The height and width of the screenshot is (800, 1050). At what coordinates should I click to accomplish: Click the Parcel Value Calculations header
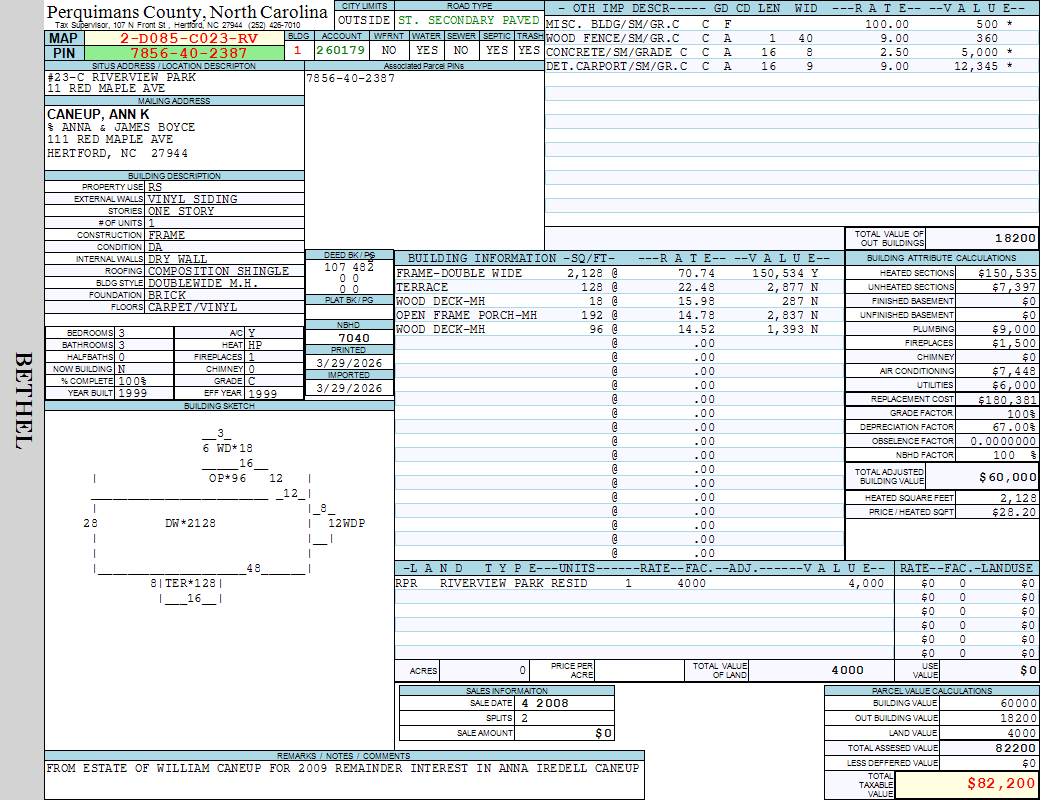[x=932, y=690]
